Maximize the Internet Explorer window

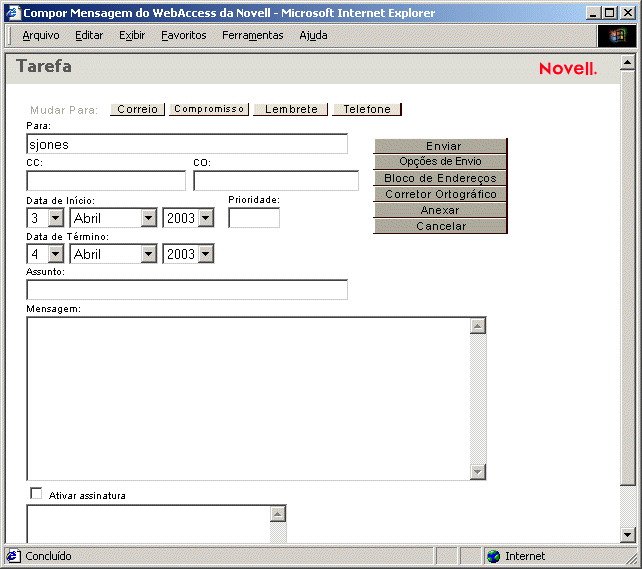610,13
